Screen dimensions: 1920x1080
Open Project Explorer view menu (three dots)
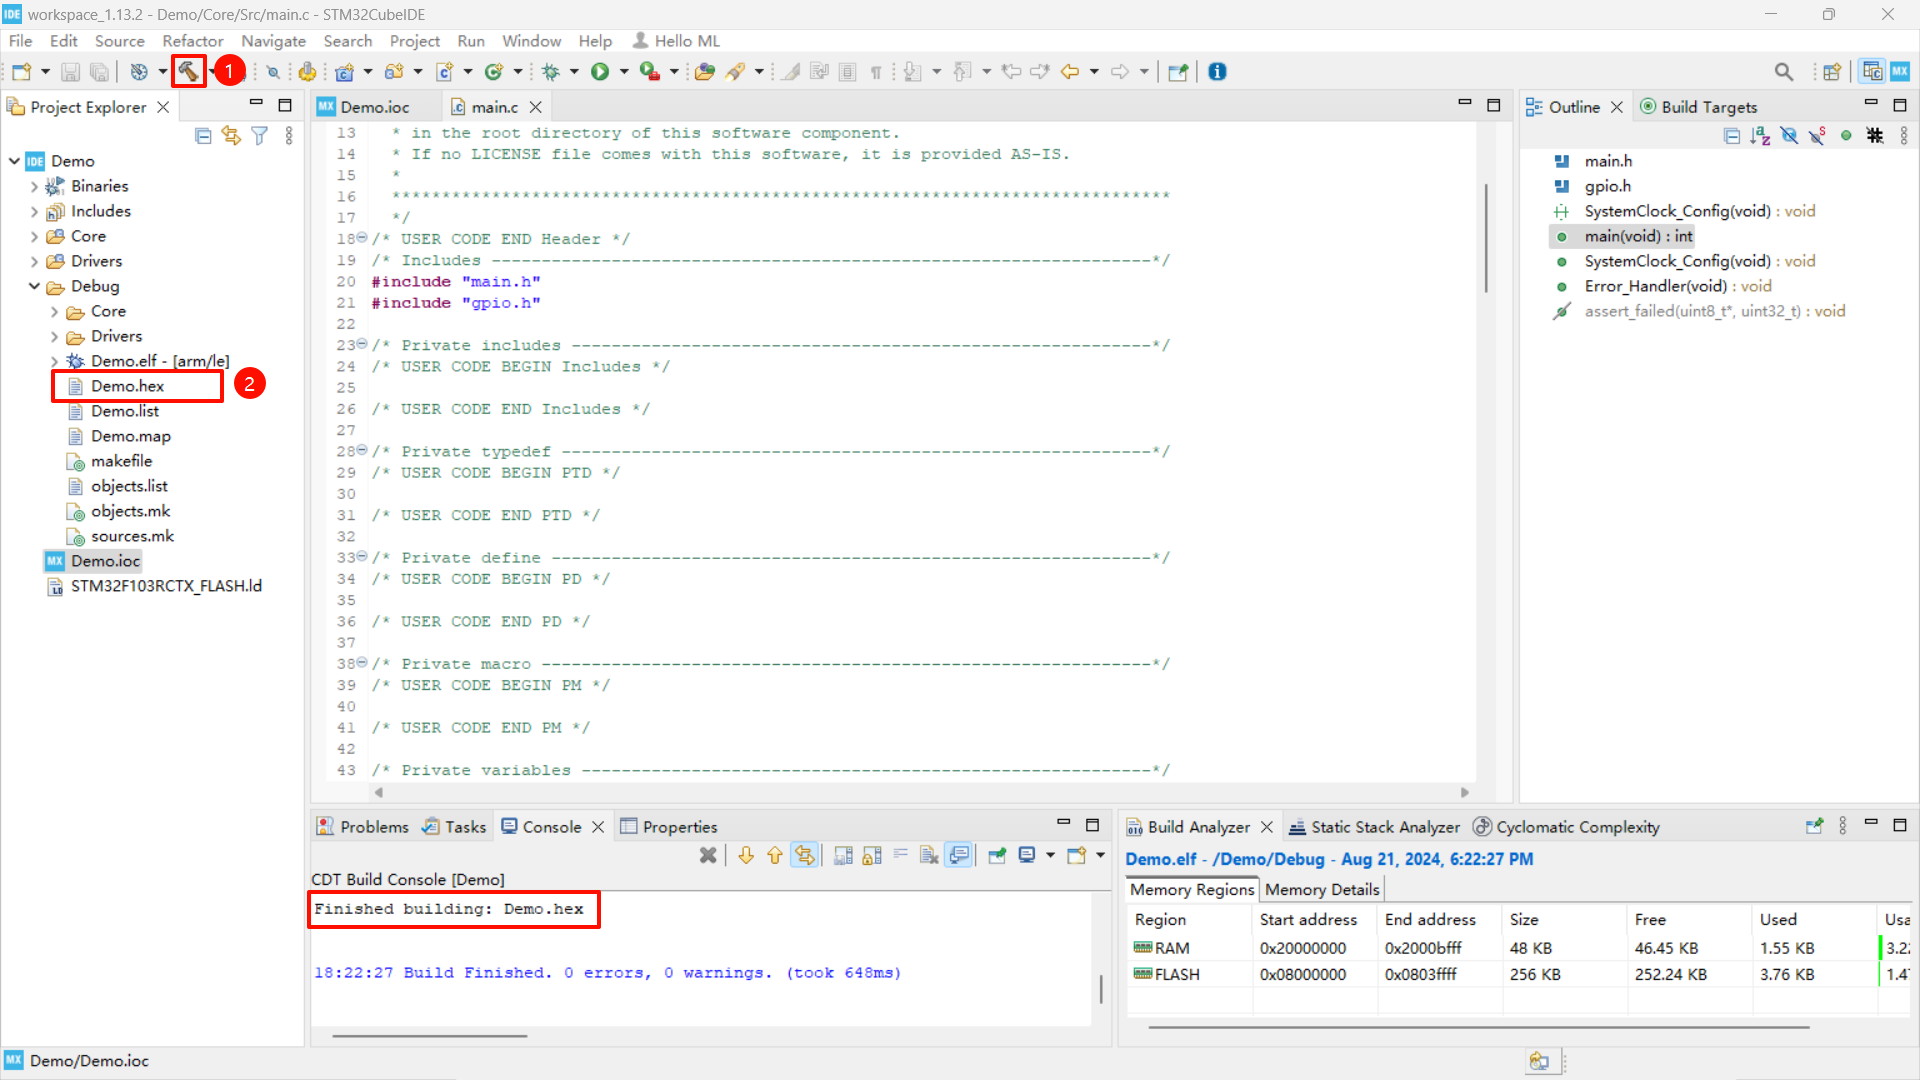pyautogui.click(x=289, y=136)
